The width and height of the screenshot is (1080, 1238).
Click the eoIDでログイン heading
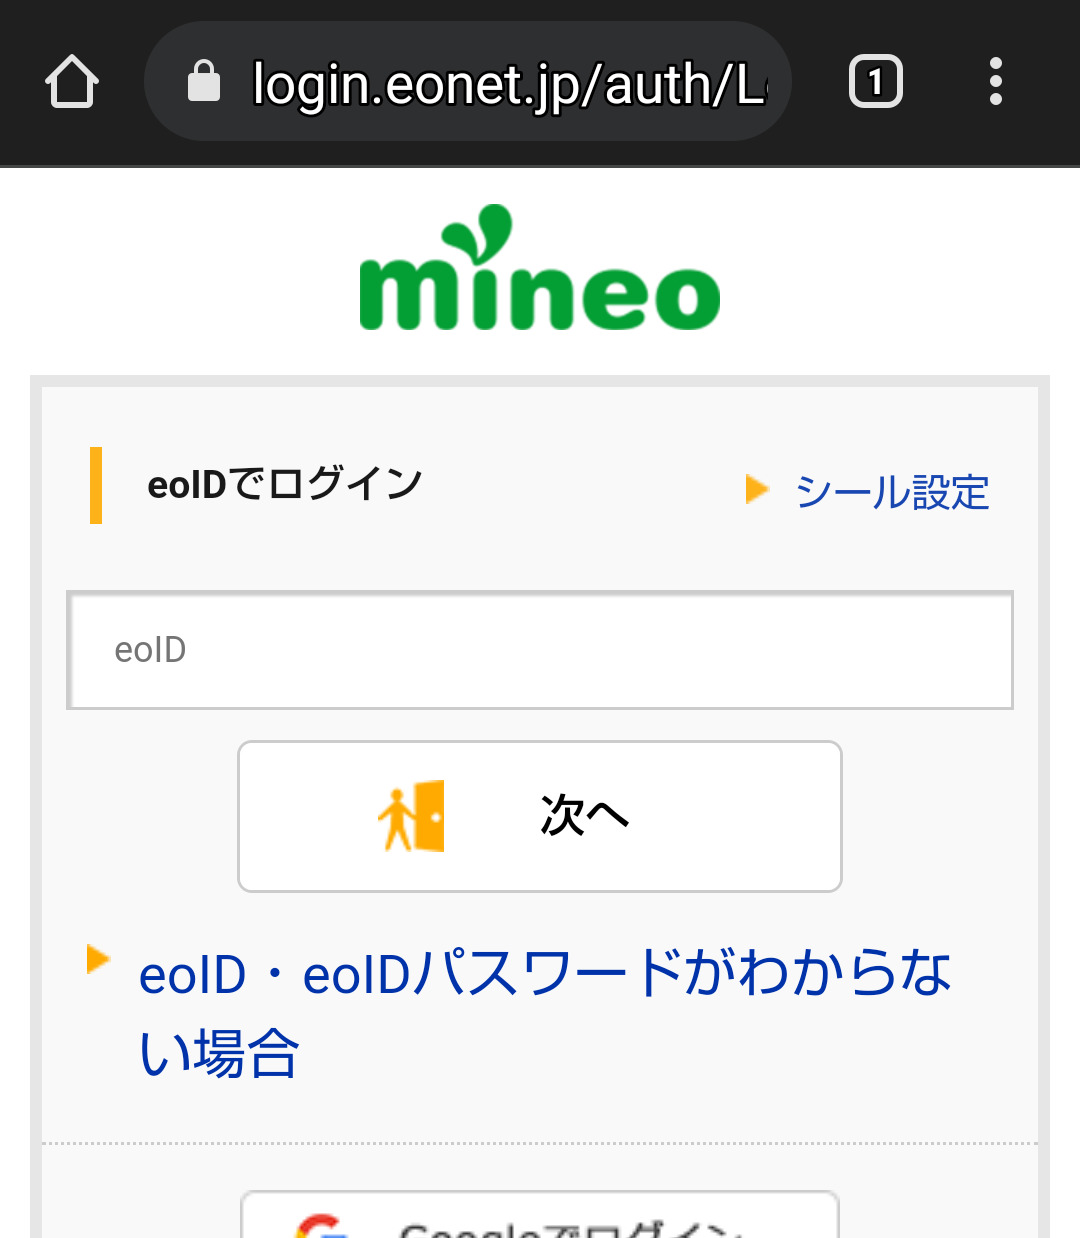coord(285,484)
